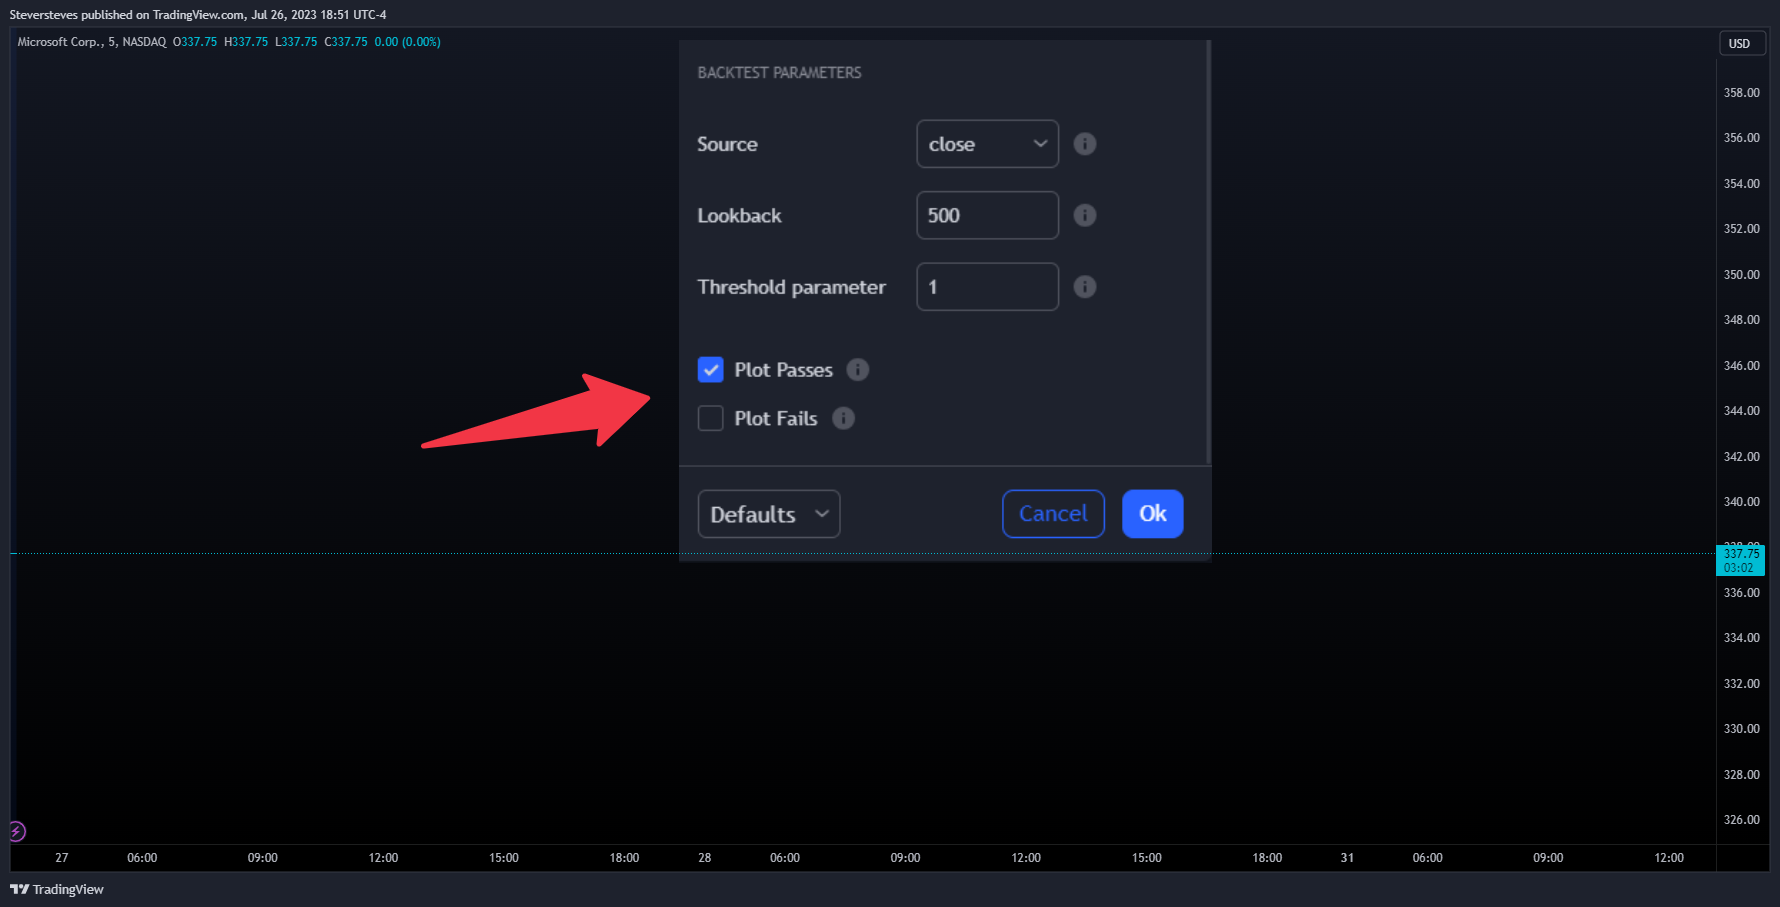Click the Cancel button
Screen dimensions: 1780x907
pyautogui.click(x=1053, y=514)
